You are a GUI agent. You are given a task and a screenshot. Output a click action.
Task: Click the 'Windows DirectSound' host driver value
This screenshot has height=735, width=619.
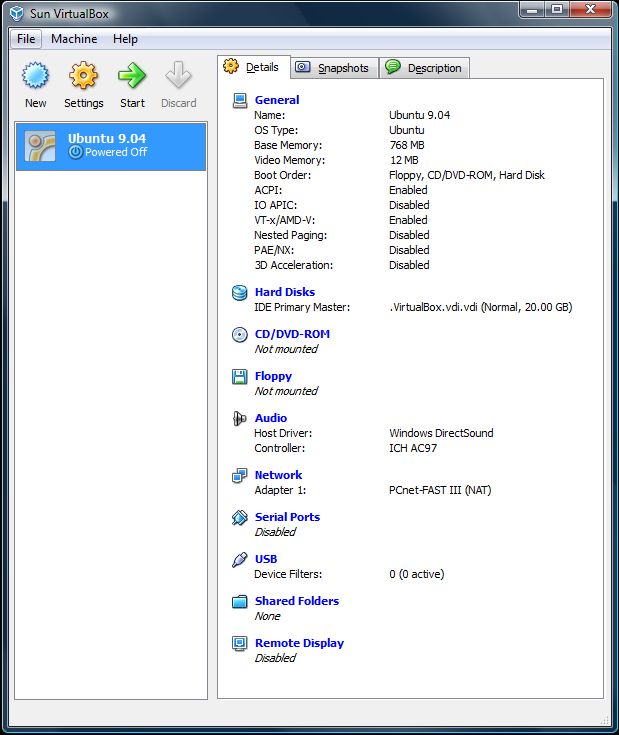click(441, 433)
